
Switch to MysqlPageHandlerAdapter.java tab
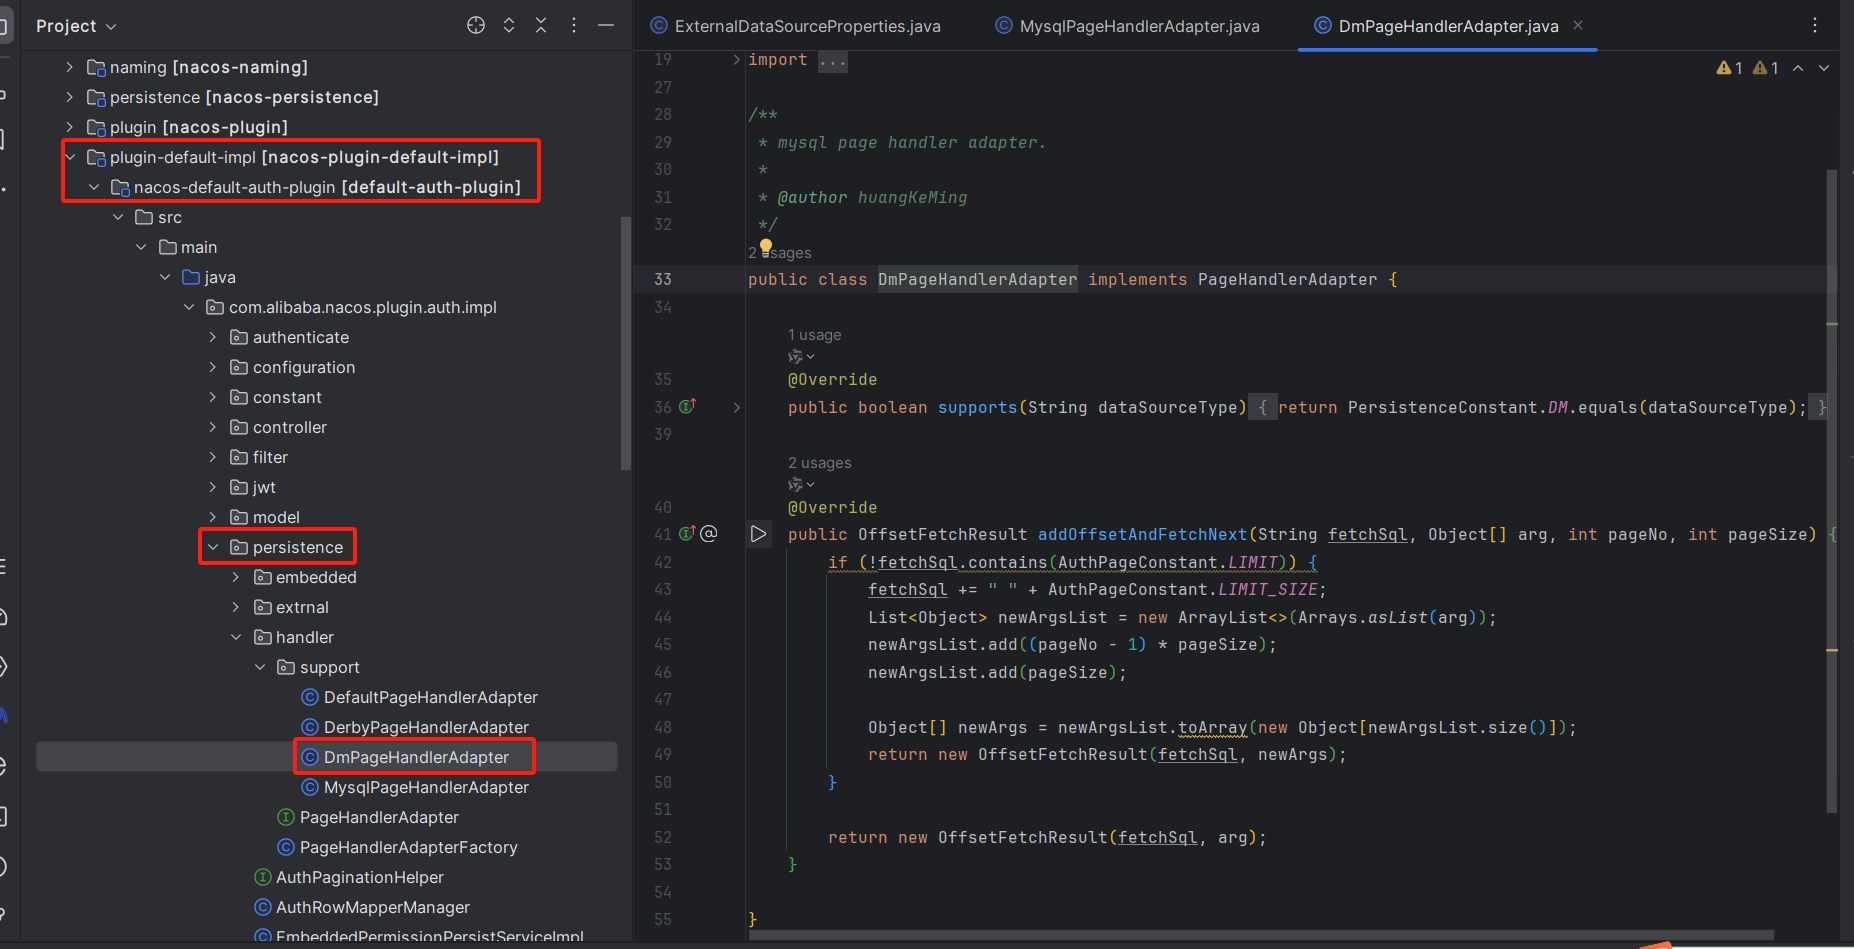pyautogui.click(x=1127, y=26)
